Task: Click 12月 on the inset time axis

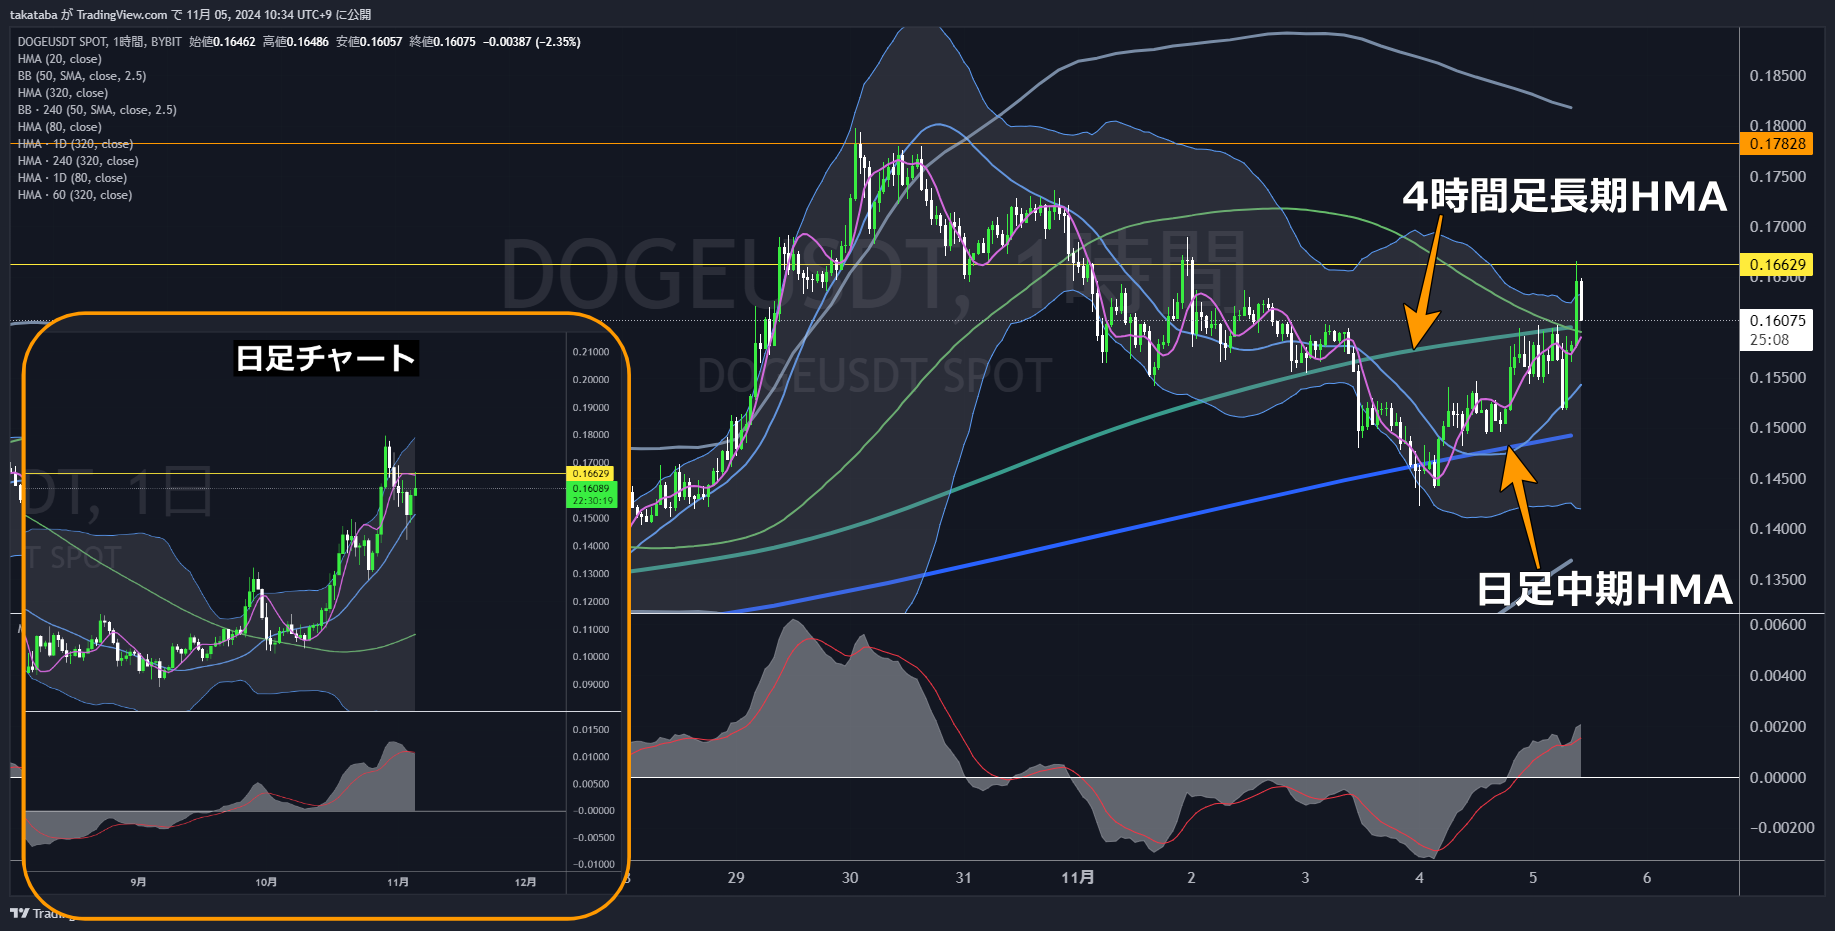Action: point(525,882)
